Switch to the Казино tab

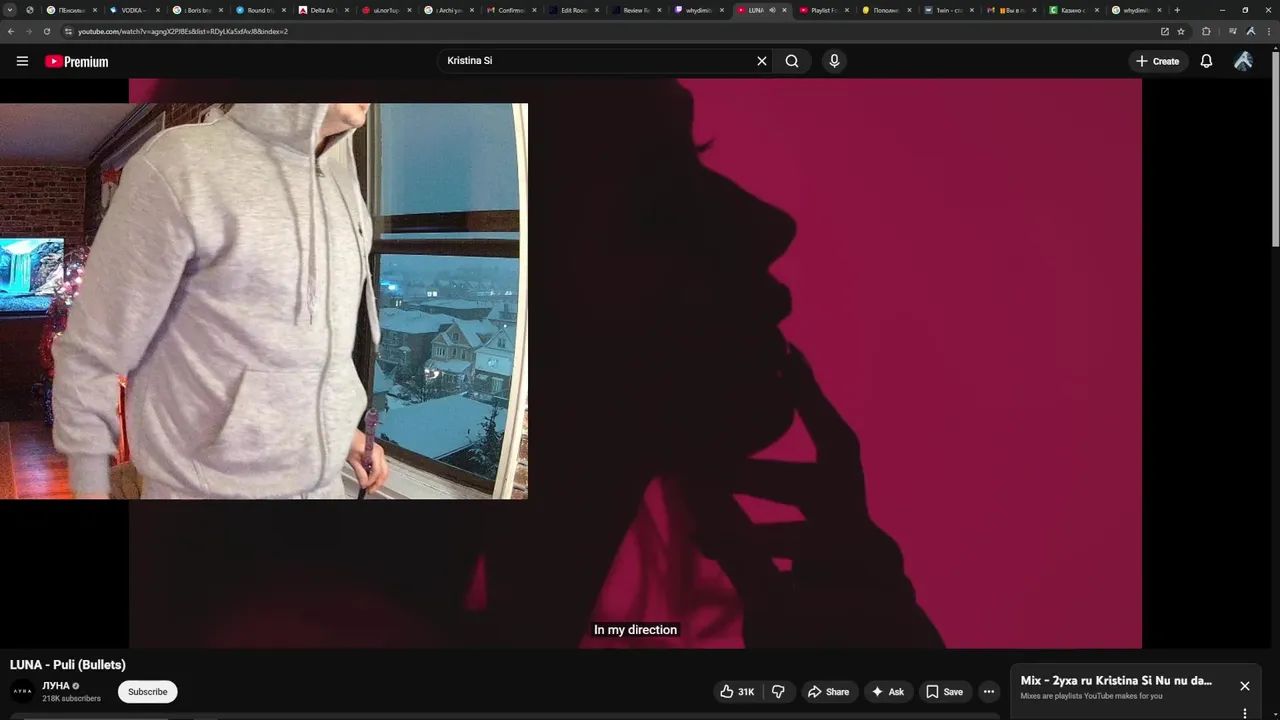click(x=1073, y=10)
